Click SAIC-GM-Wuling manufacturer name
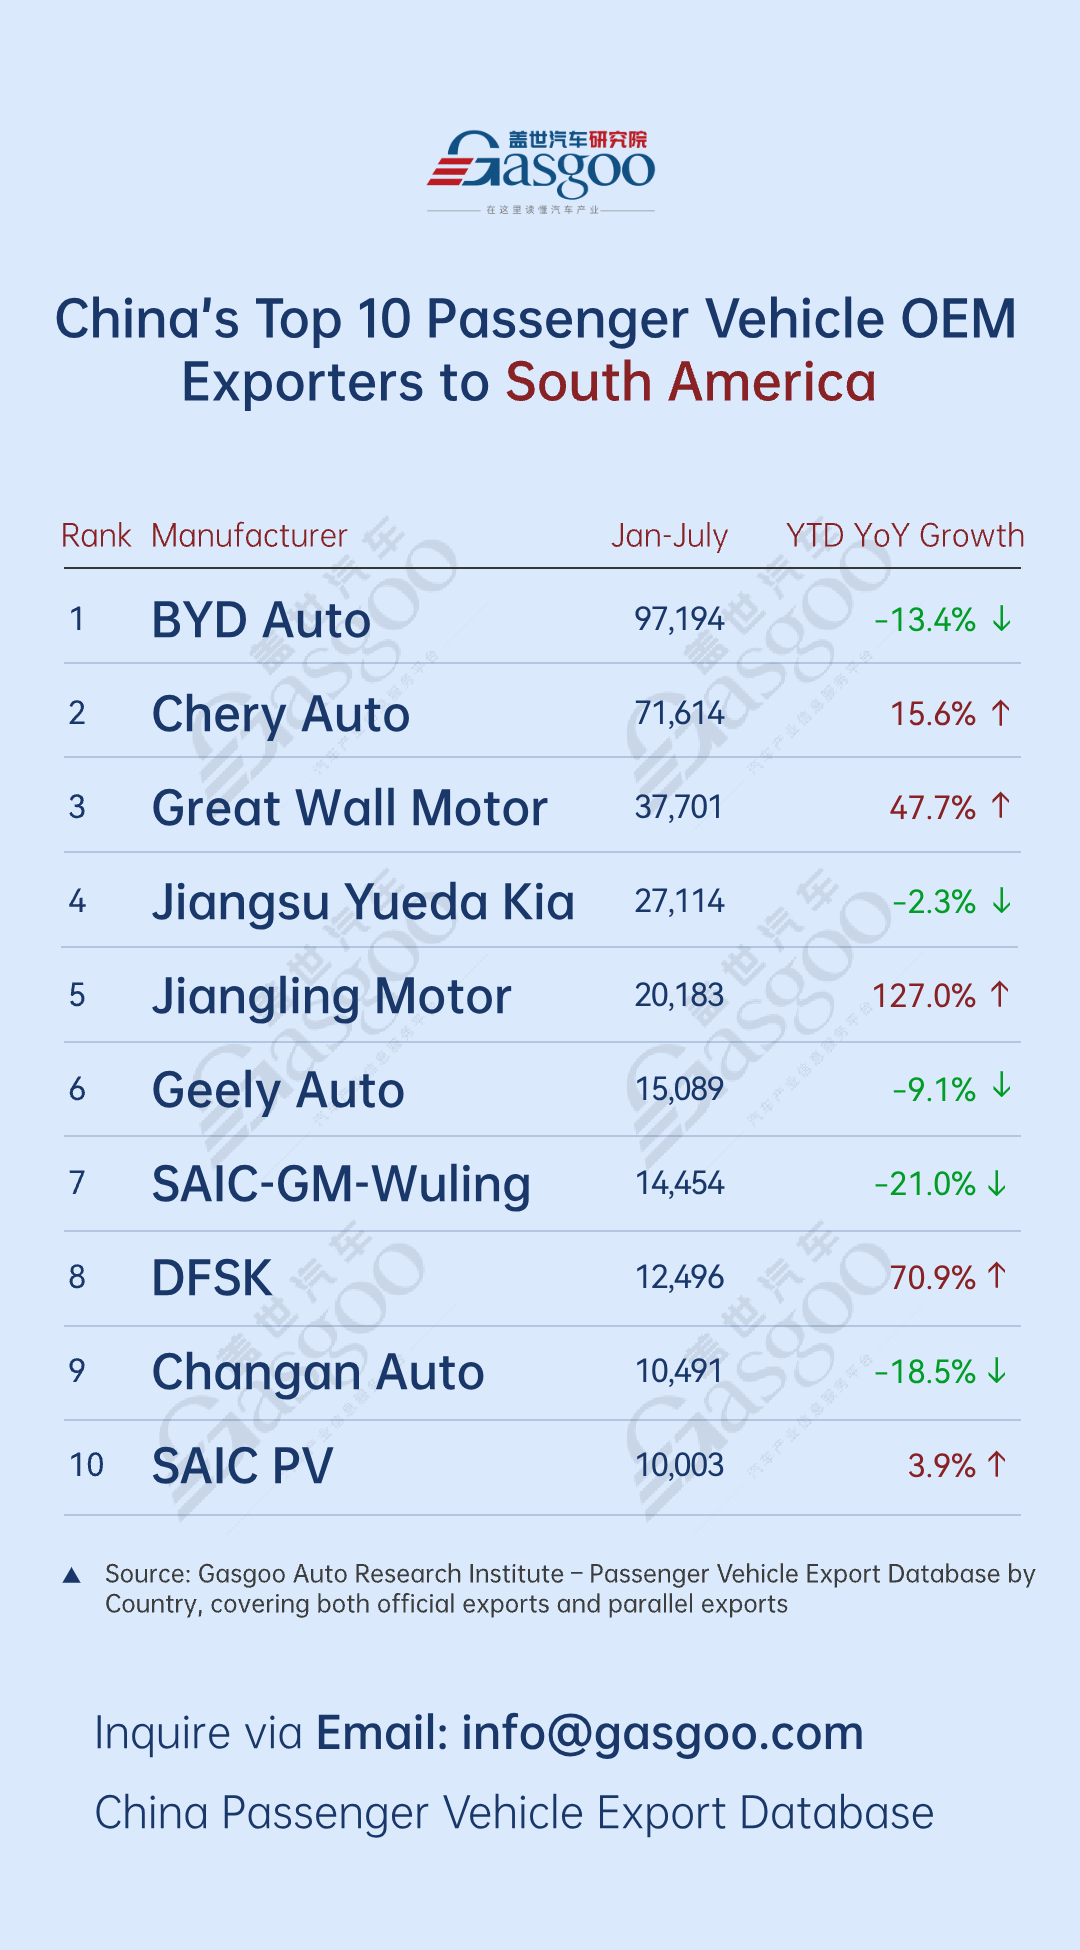Viewport: 1080px width, 1950px height. tap(341, 1184)
